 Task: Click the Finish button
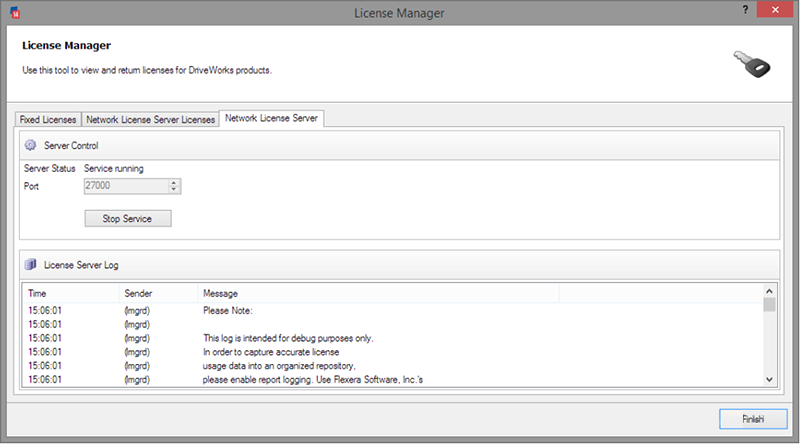[753, 416]
